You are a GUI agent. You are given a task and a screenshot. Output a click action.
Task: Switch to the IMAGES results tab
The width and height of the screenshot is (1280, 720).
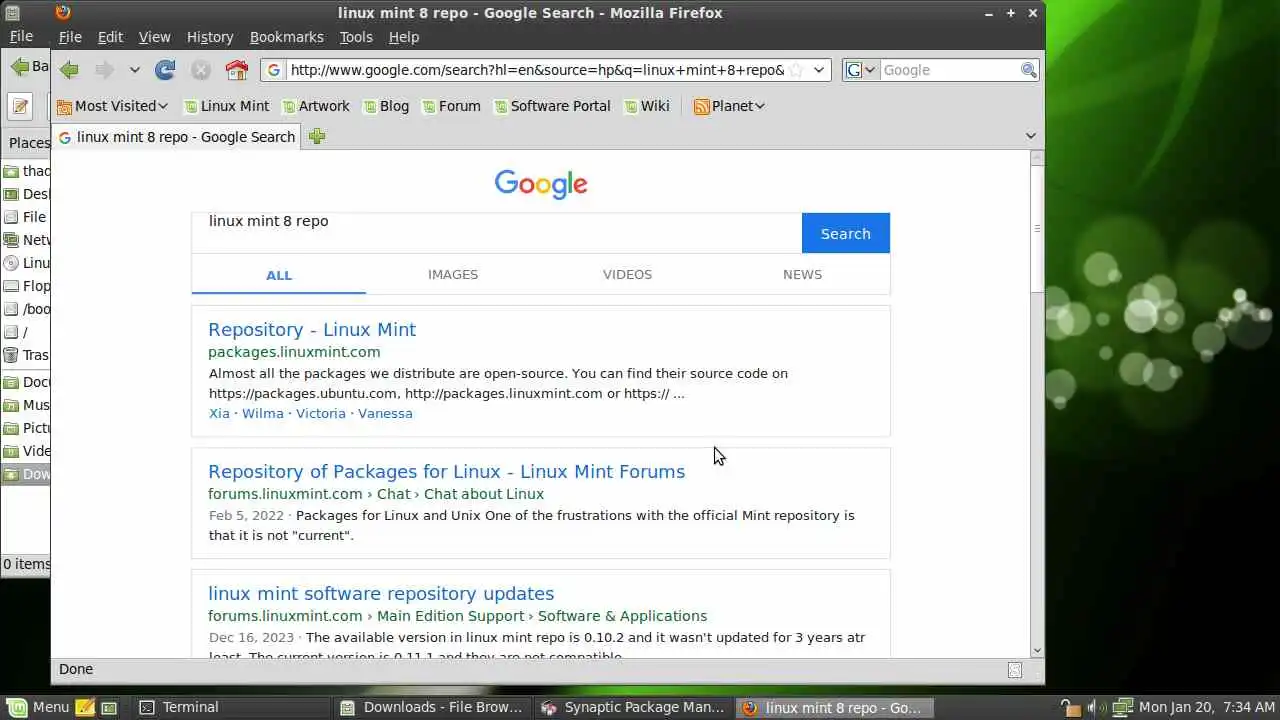[x=453, y=274]
